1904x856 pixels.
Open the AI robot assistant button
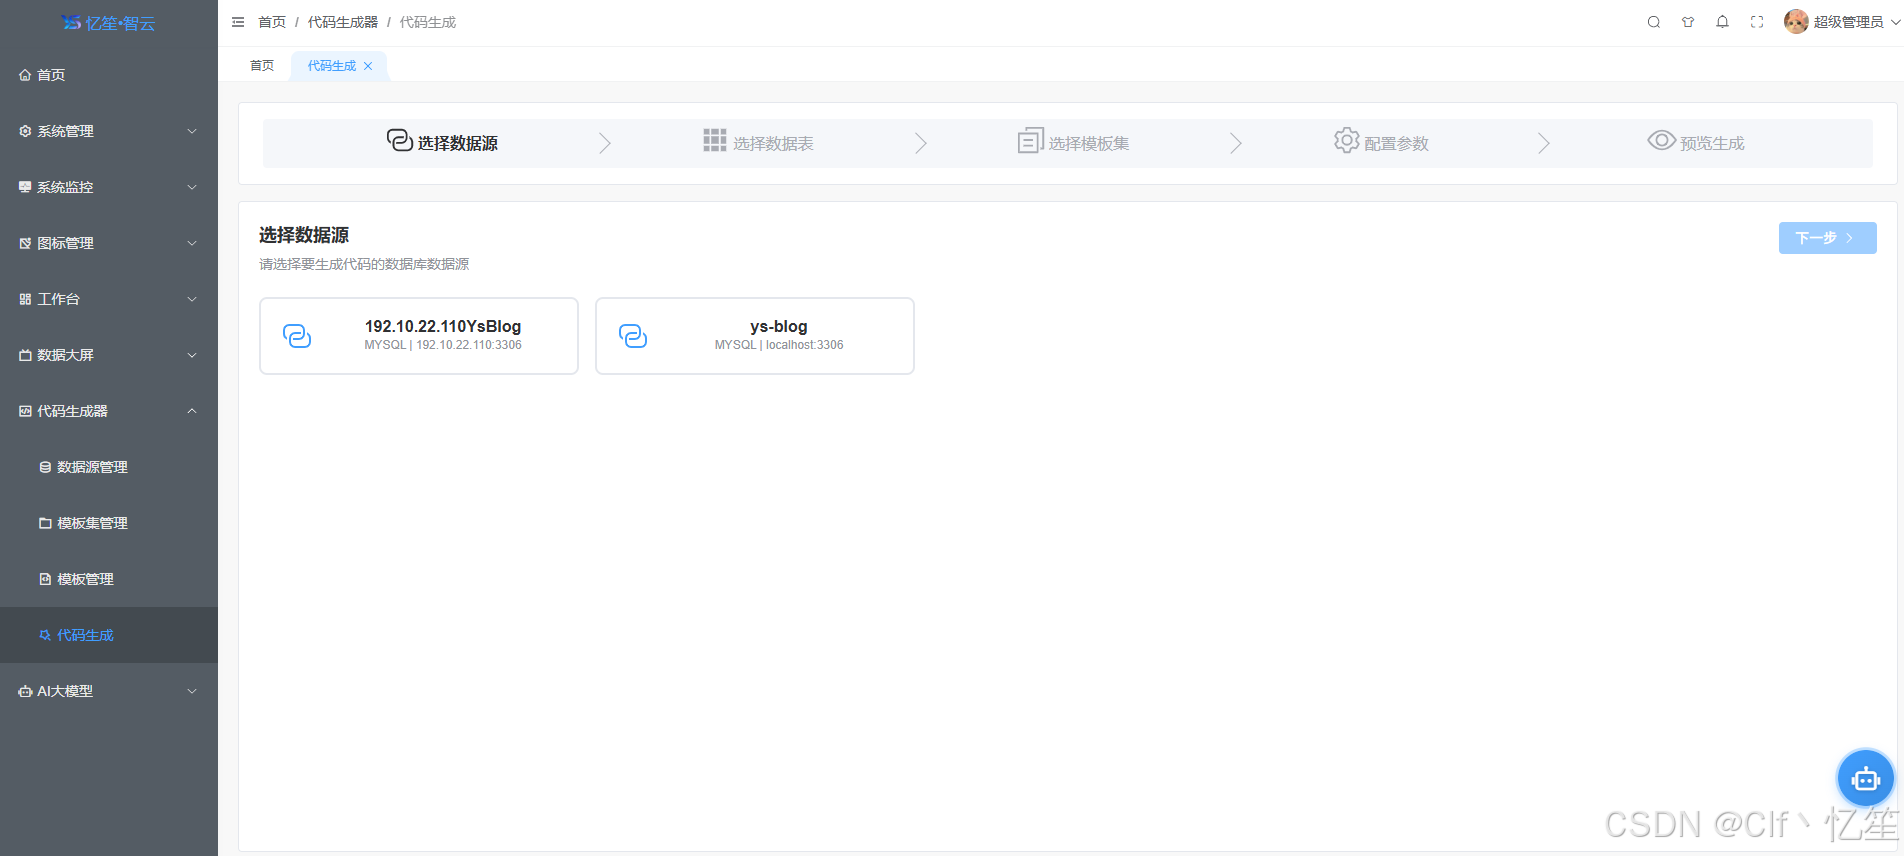pyautogui.click(x=1866, y=778)
